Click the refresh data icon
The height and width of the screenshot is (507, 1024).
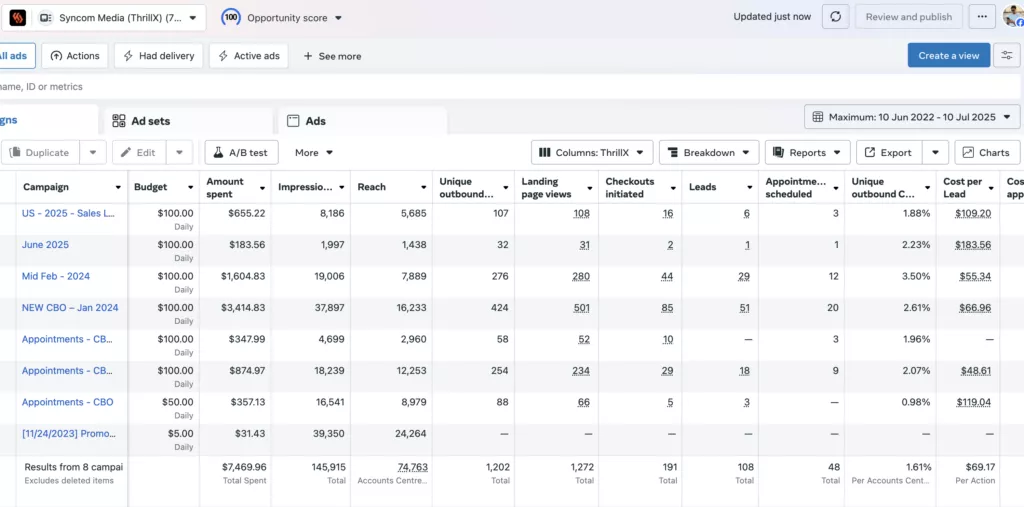click(835, 17)
